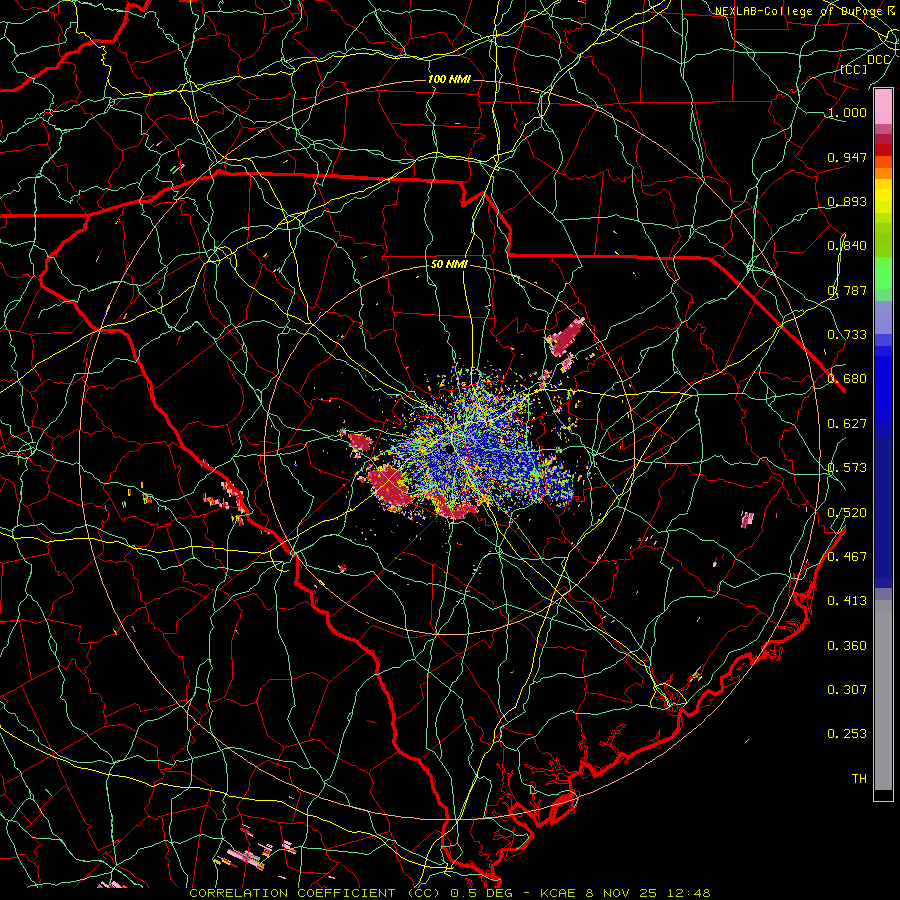Viewport: 900px width, 900px height.
Task: Click the DCC label above the legend
Action: 878,60
